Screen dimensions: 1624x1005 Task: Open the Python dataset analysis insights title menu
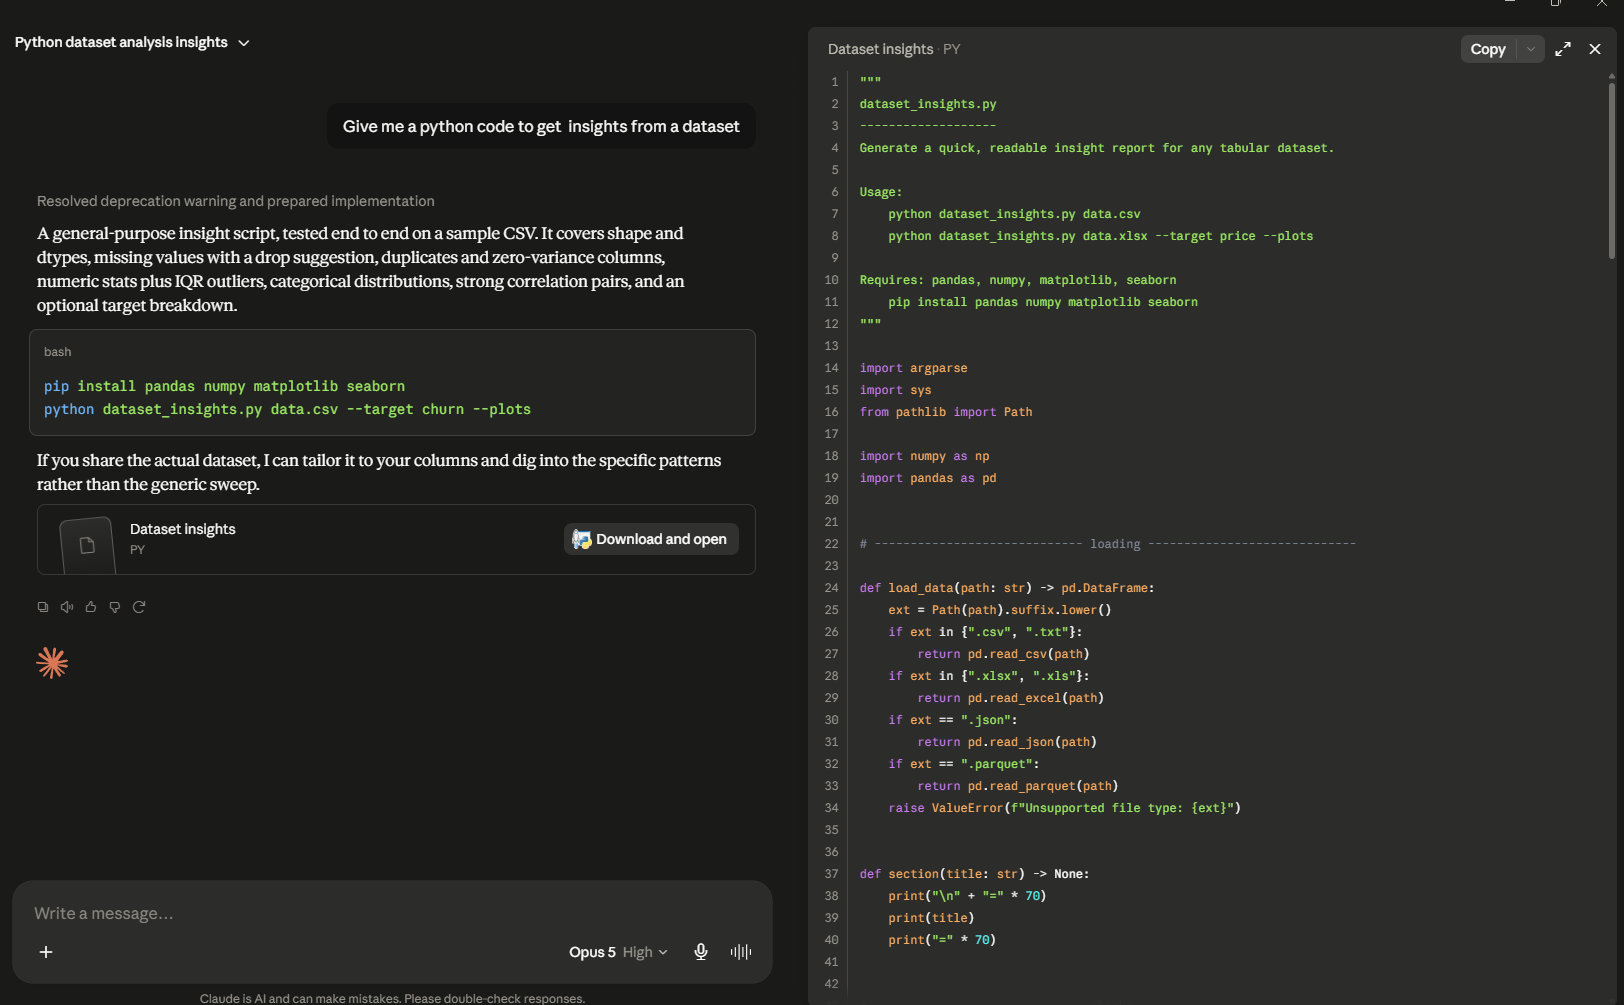click(x=132, y=42)
